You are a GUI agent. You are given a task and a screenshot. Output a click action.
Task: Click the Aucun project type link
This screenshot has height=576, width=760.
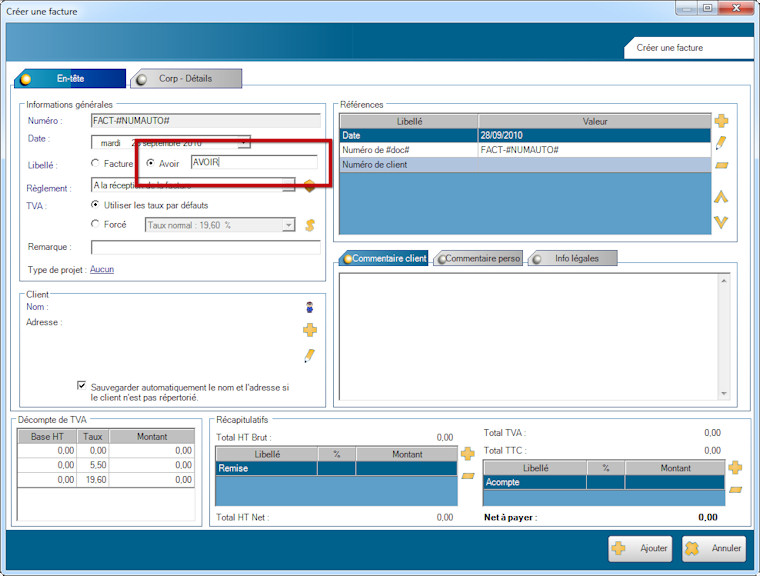(x=102, y=270)
